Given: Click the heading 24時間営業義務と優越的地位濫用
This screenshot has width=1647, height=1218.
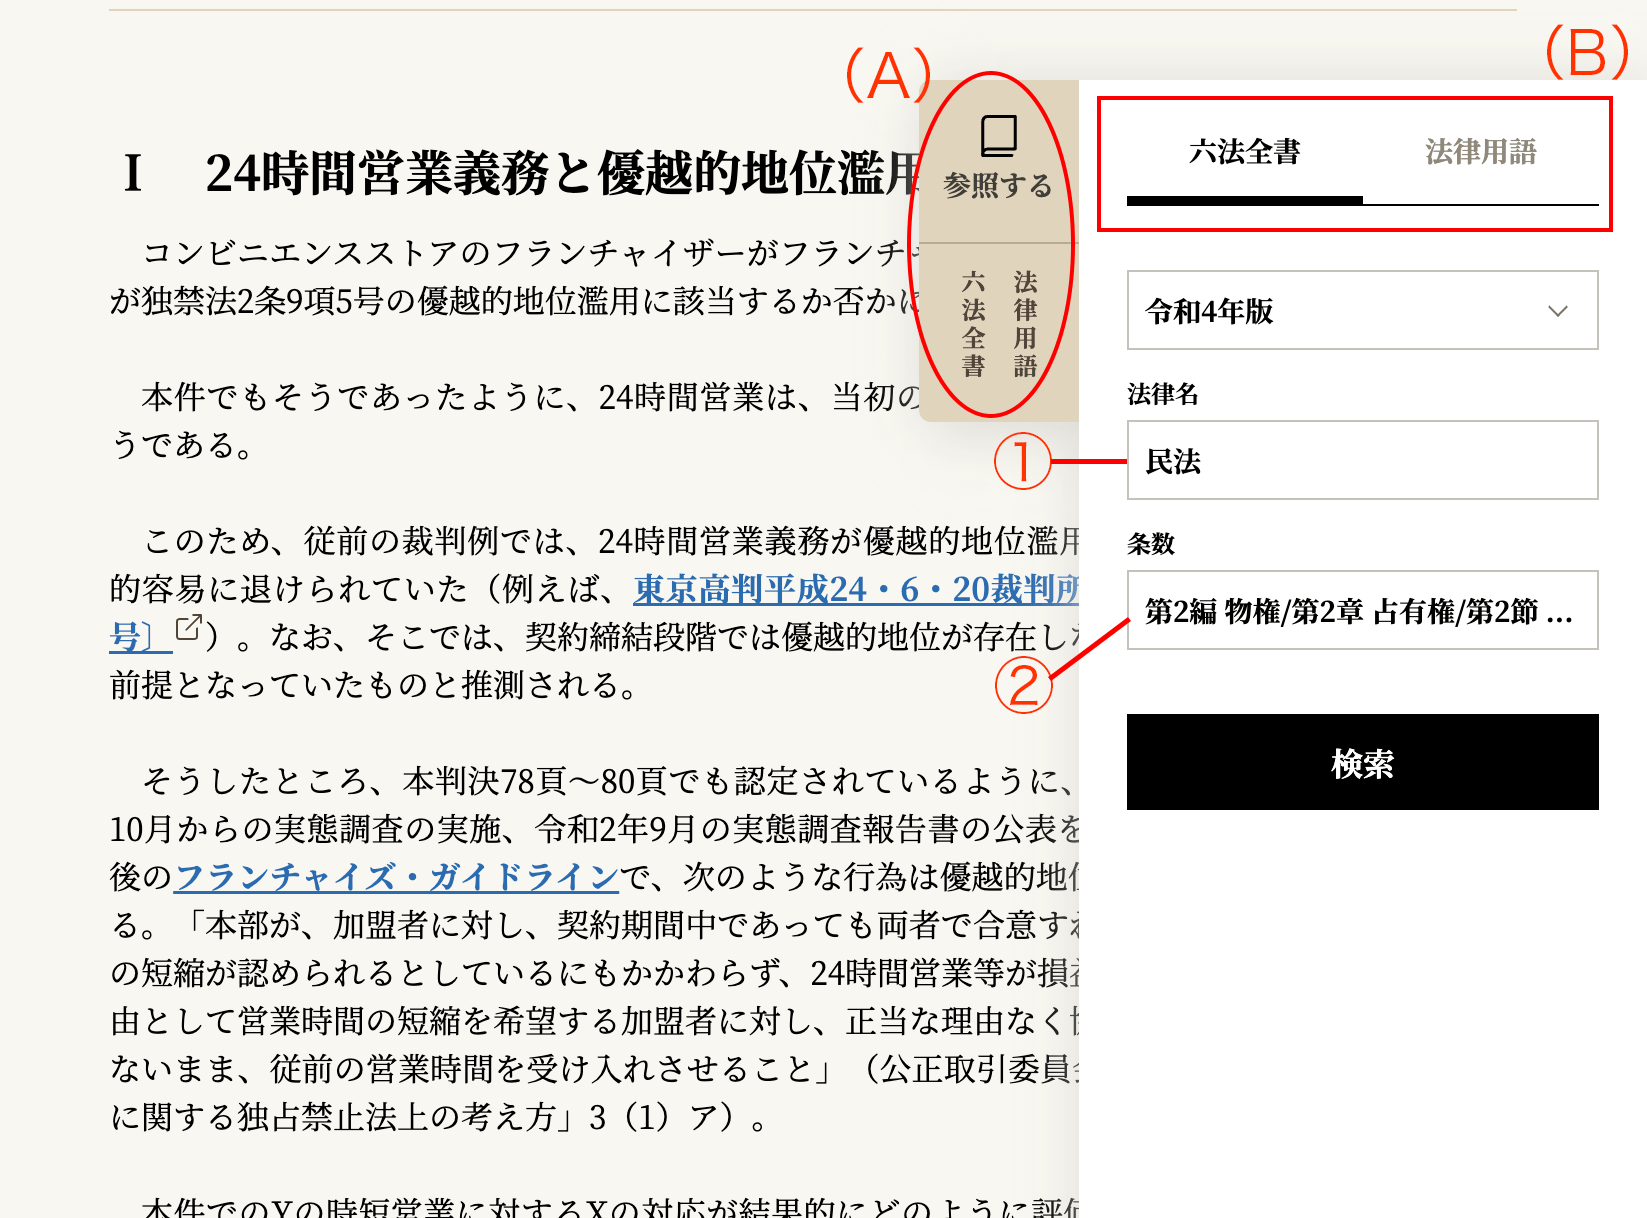Looking at the screenshot, I should coord(560,173).
